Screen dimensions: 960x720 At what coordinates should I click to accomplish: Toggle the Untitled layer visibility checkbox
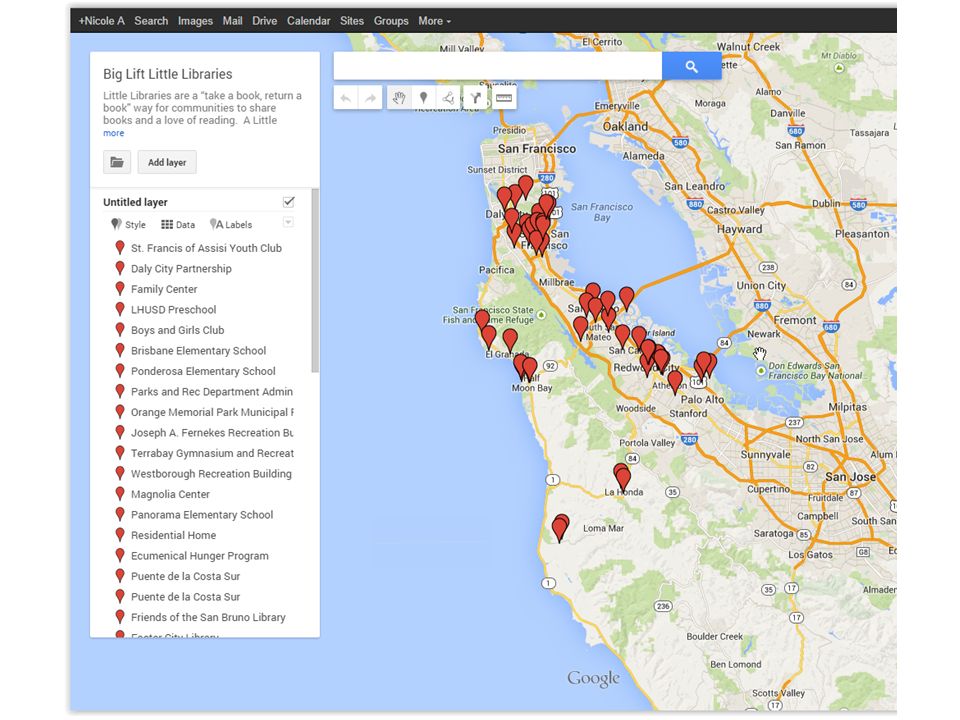[289, 201]
